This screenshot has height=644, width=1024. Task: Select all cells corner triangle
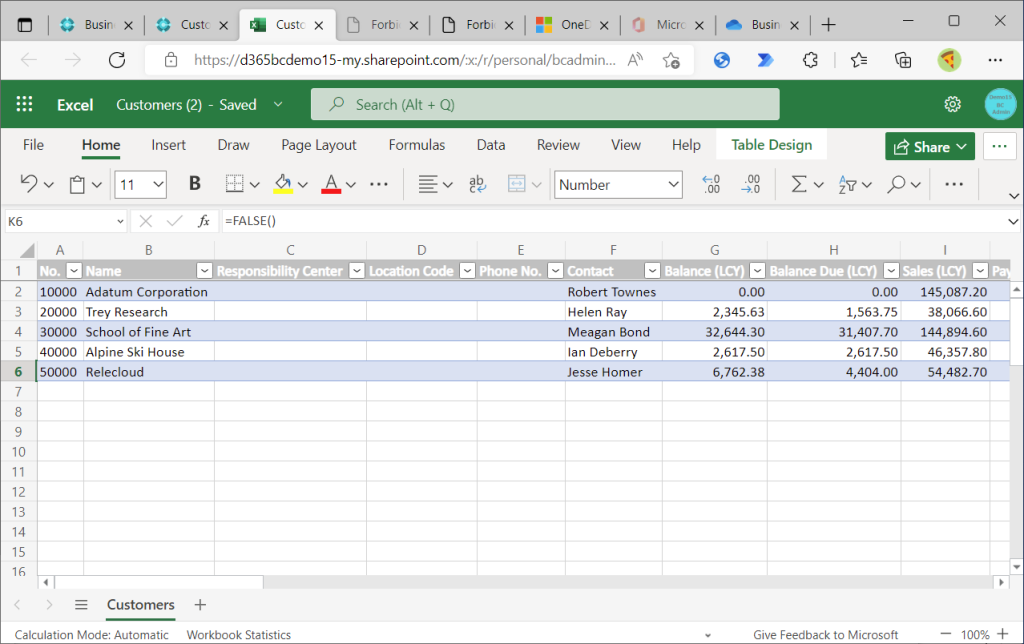[x=27, y=250]
